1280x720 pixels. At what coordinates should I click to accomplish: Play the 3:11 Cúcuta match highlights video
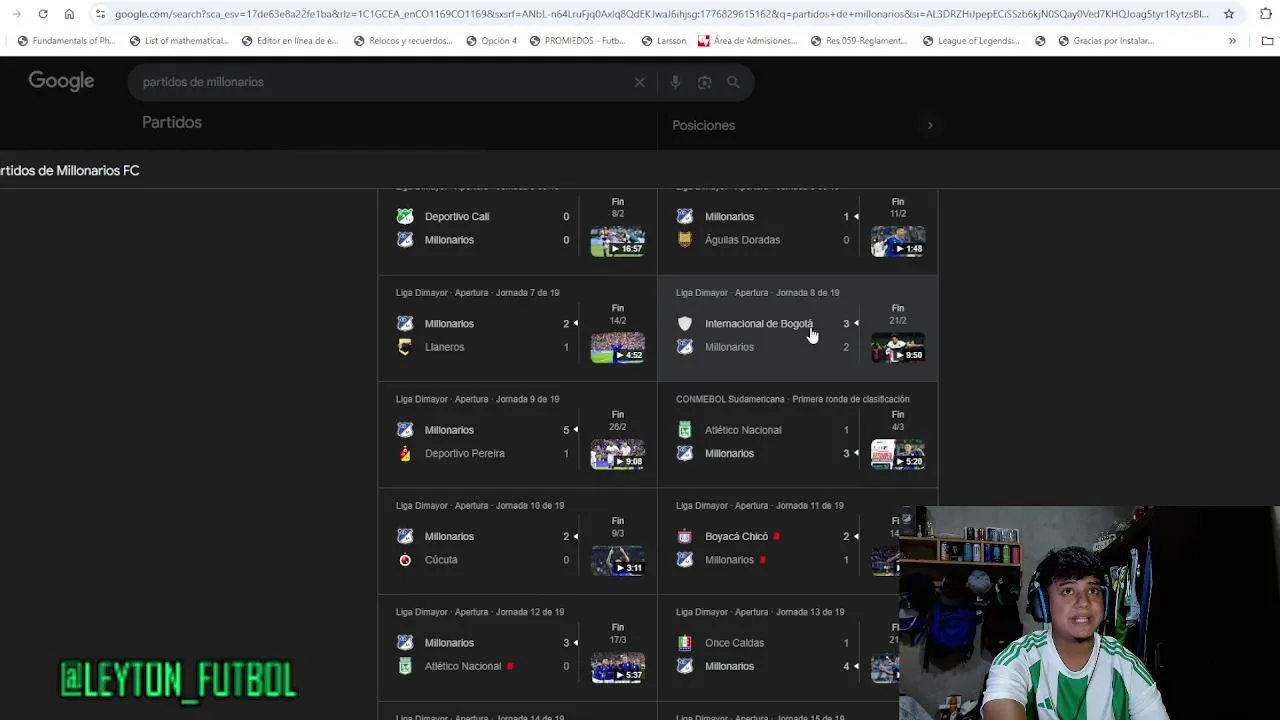tap(618, 561)
